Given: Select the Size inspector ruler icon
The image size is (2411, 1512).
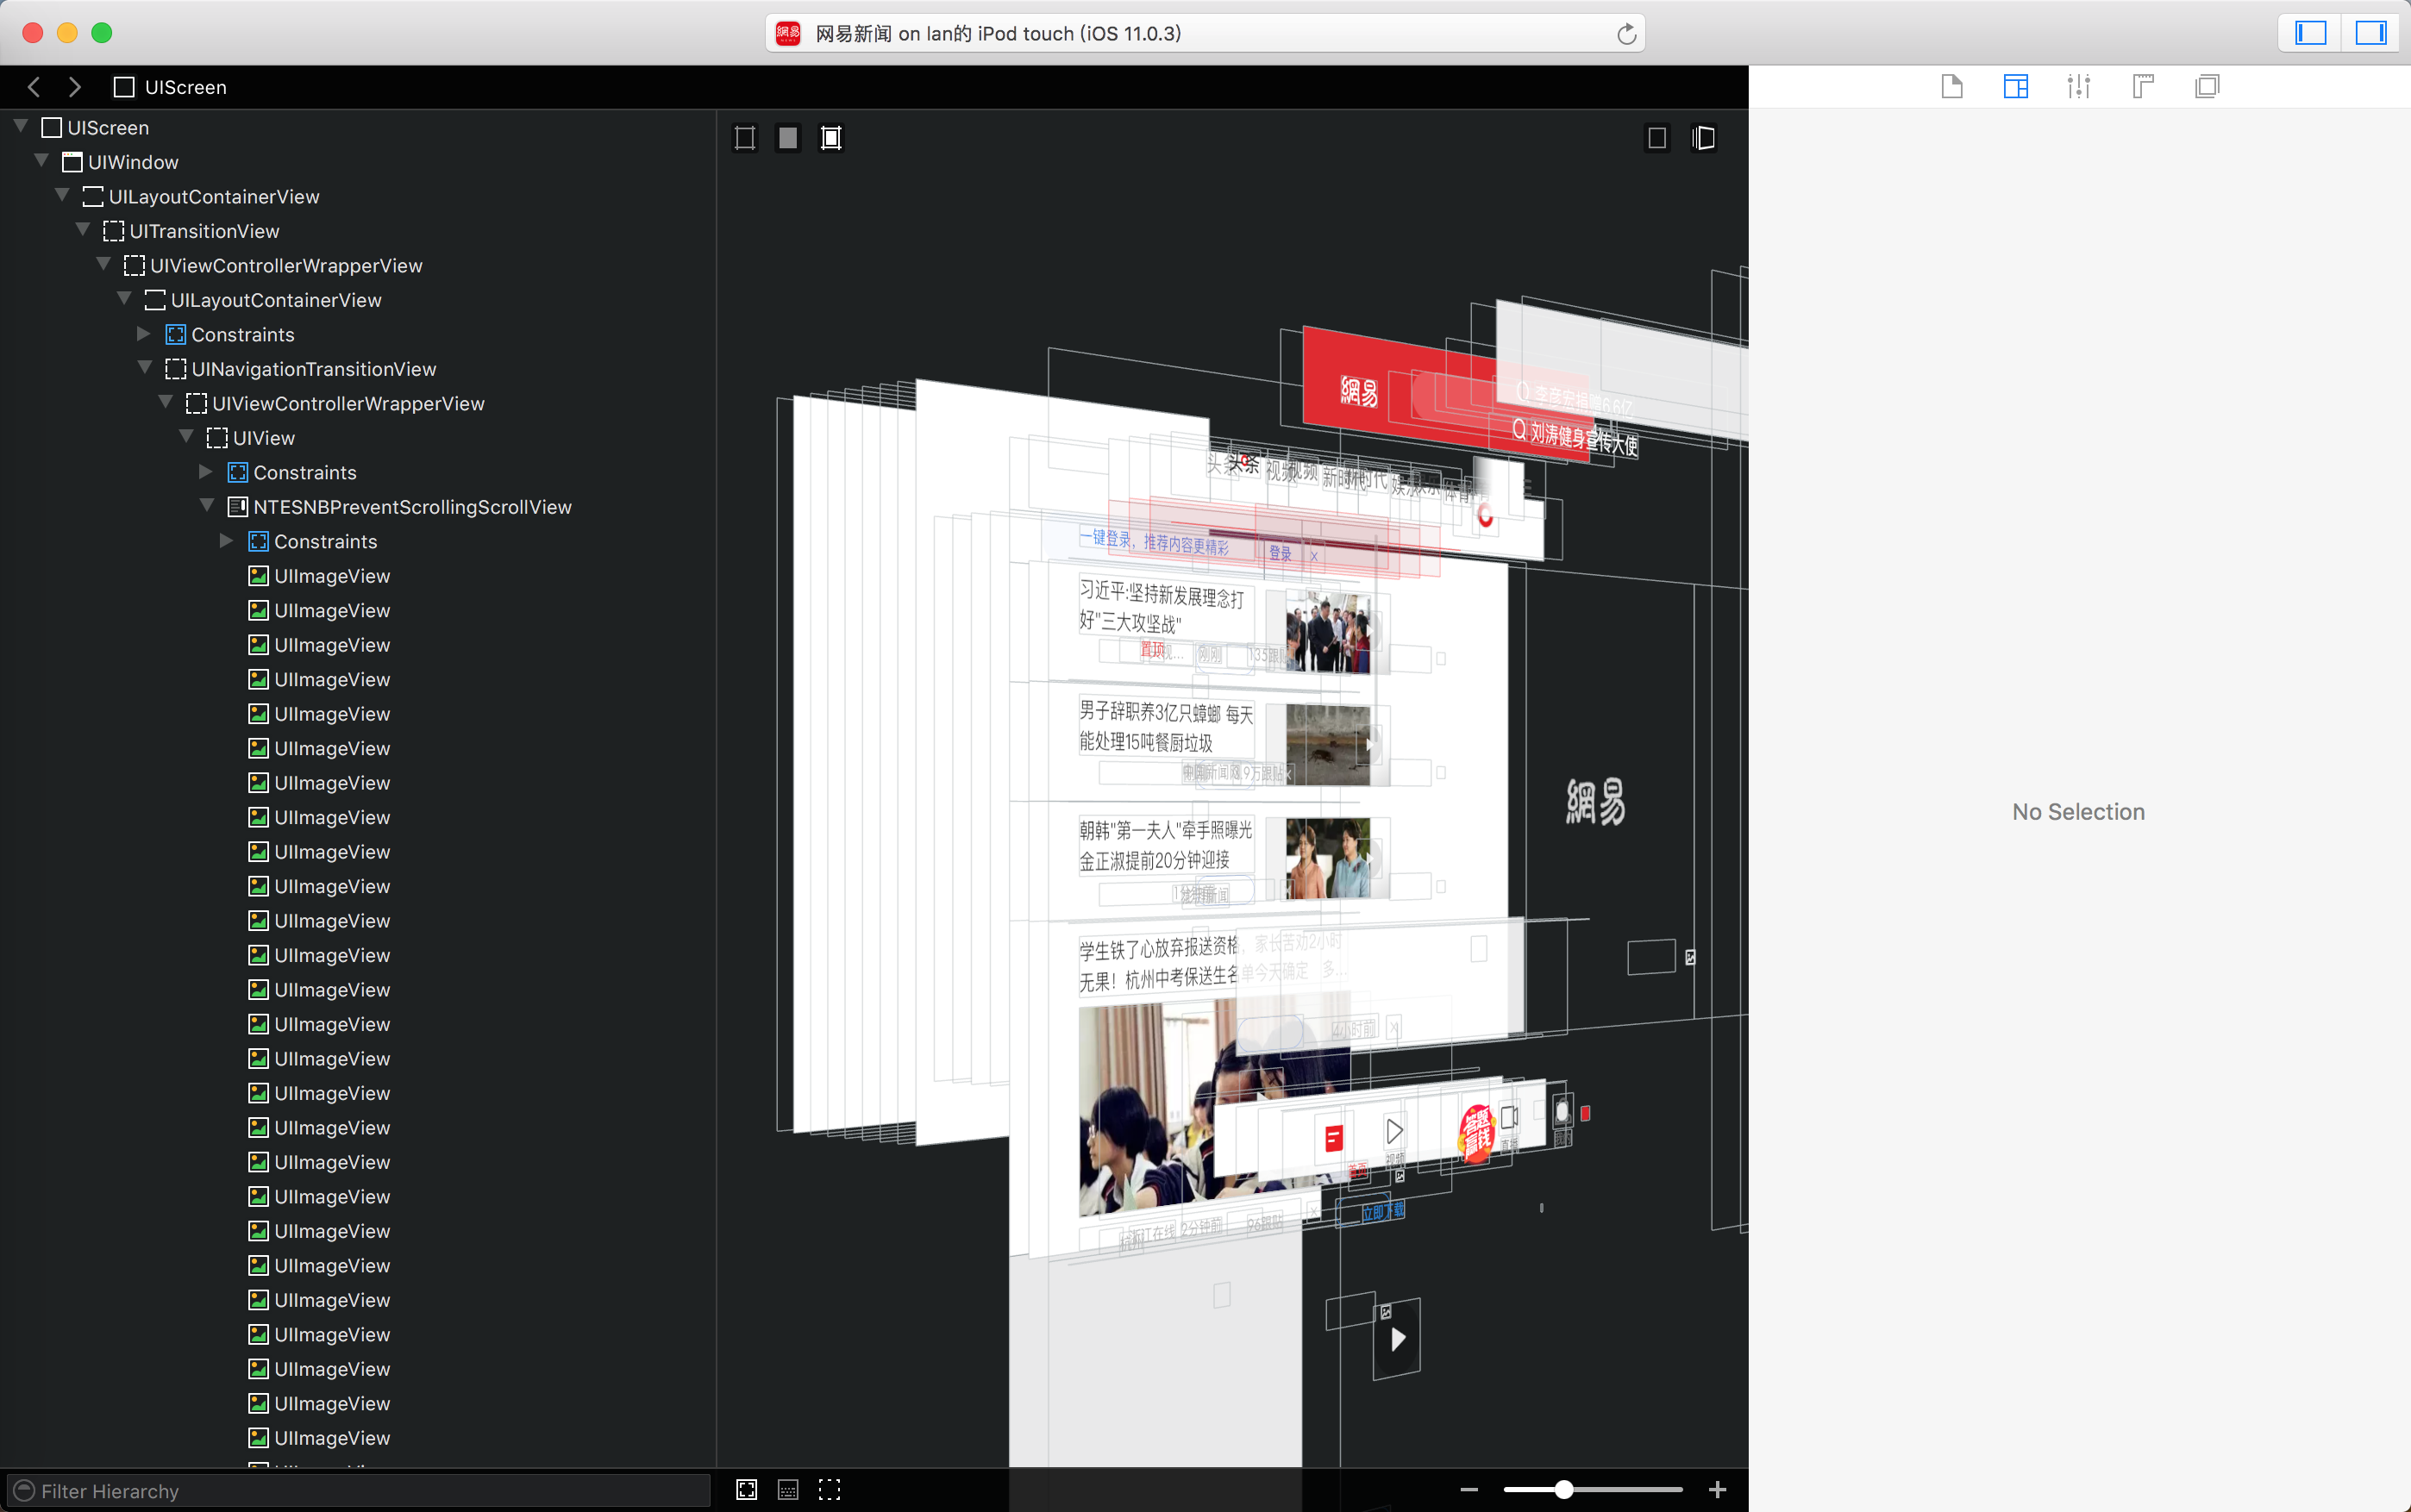Looking at the screenshot, I should point(2142,87).
